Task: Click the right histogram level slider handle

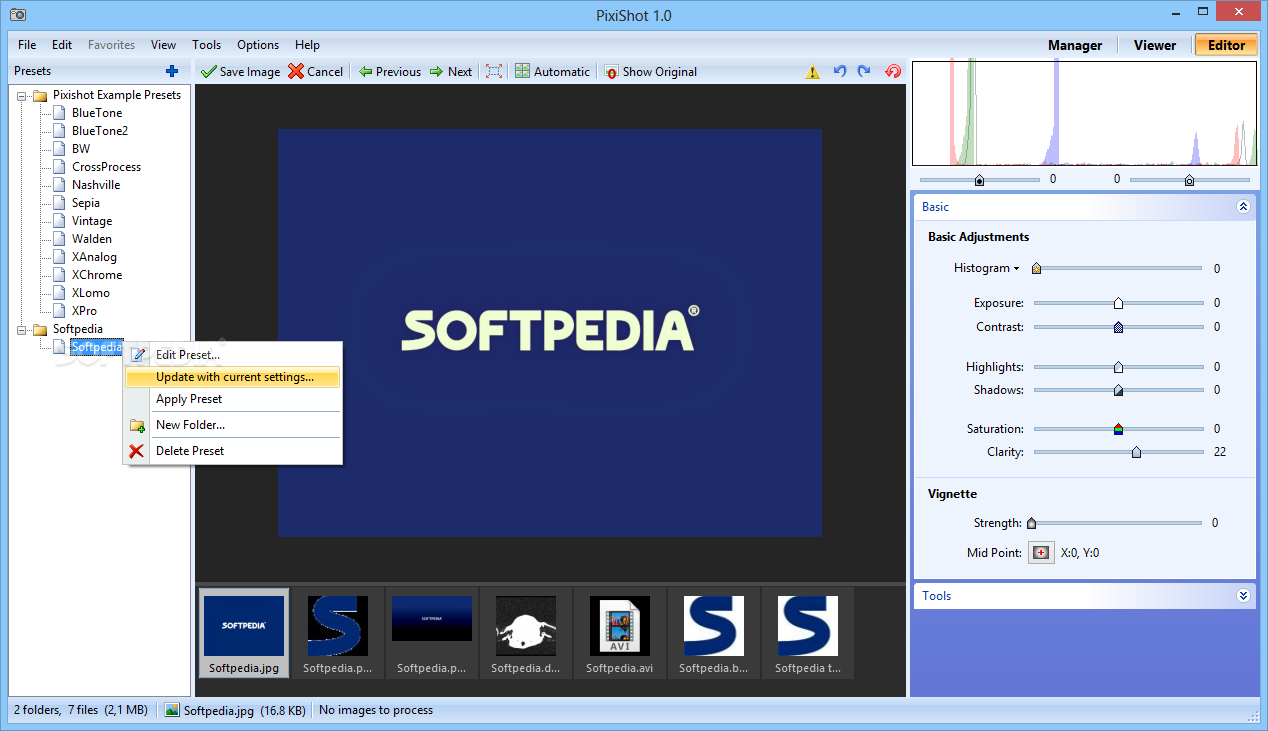Action: tap(1189, 180)
